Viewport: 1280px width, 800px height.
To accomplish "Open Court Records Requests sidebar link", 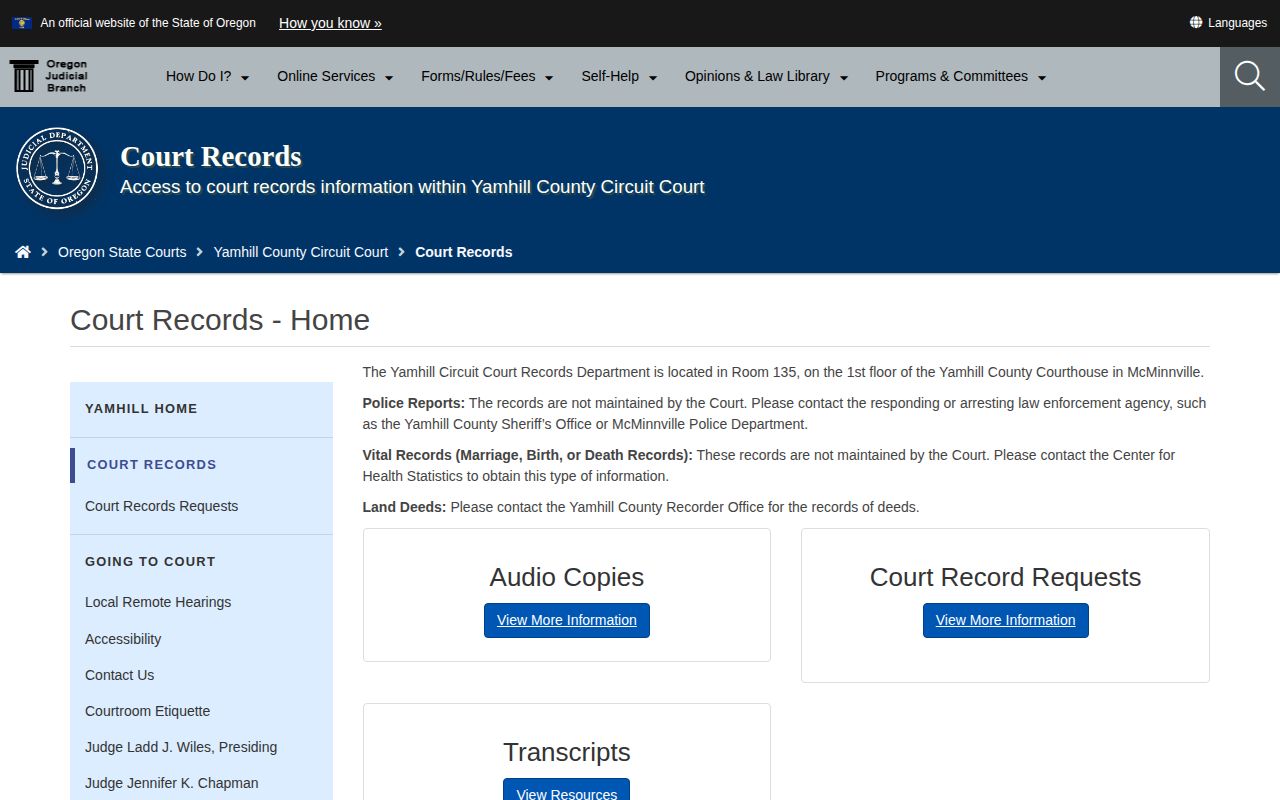I will point(162,506).
